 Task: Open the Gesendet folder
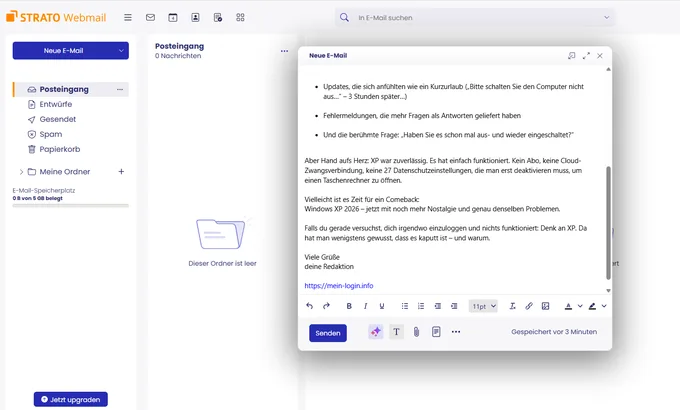click(x=57, y=119)
